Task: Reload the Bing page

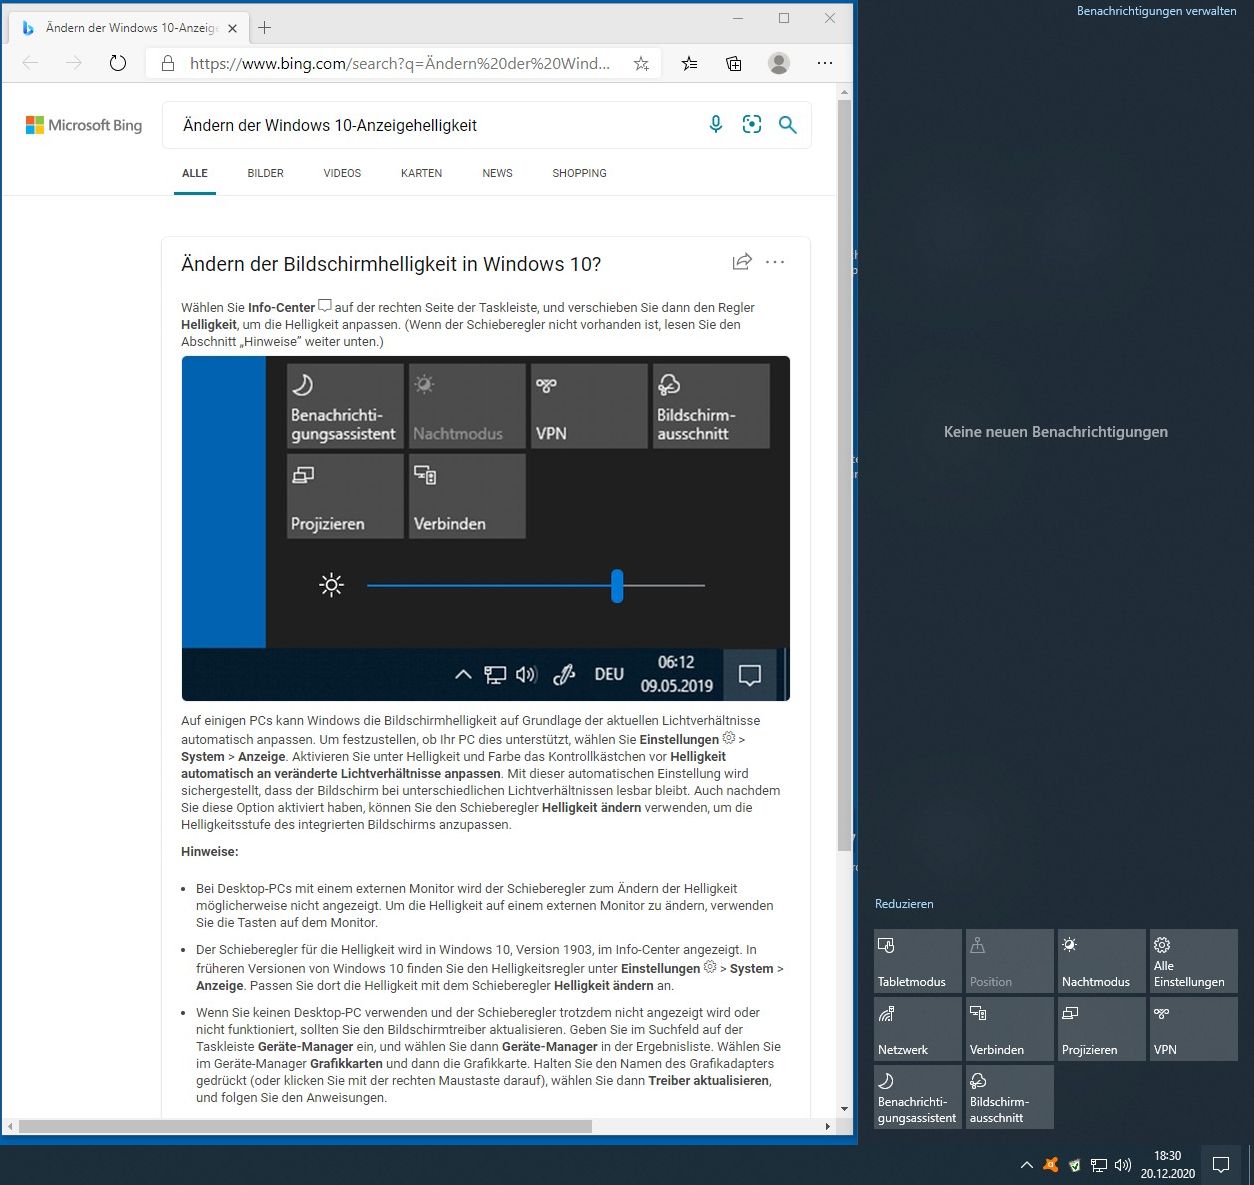Action: click(x=118, y=63)
